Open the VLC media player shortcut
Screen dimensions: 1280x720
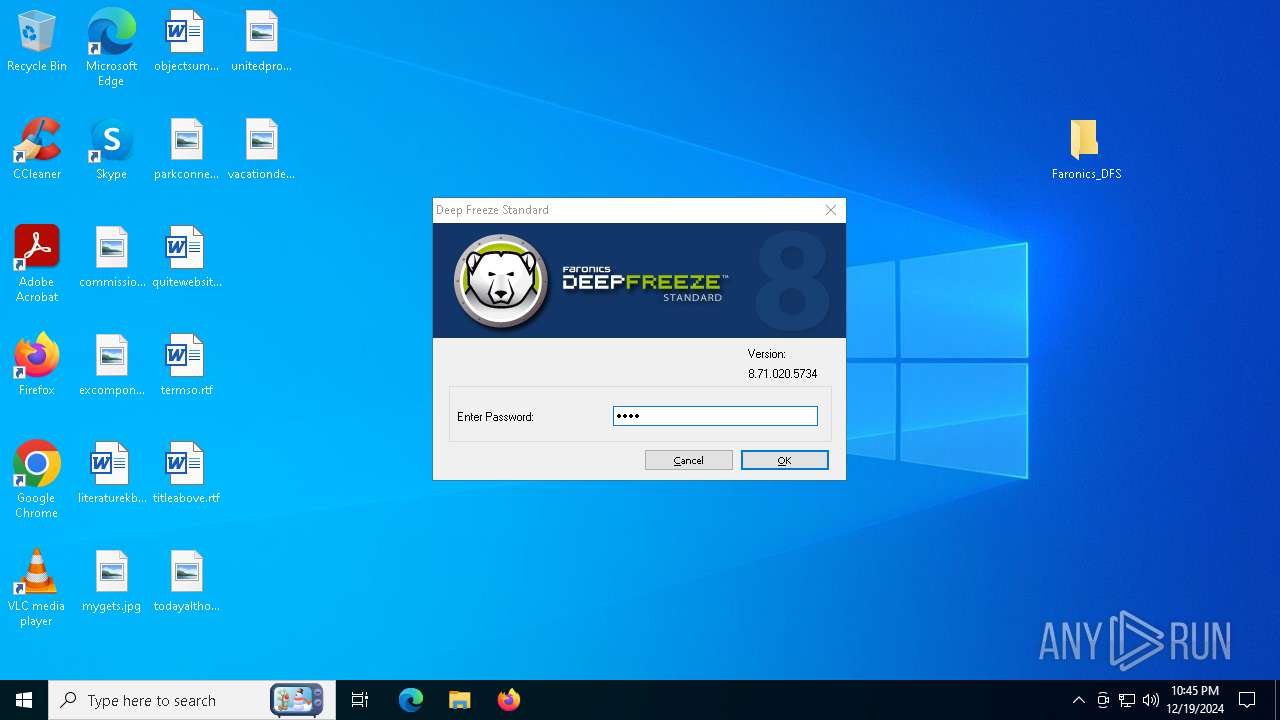37,588
